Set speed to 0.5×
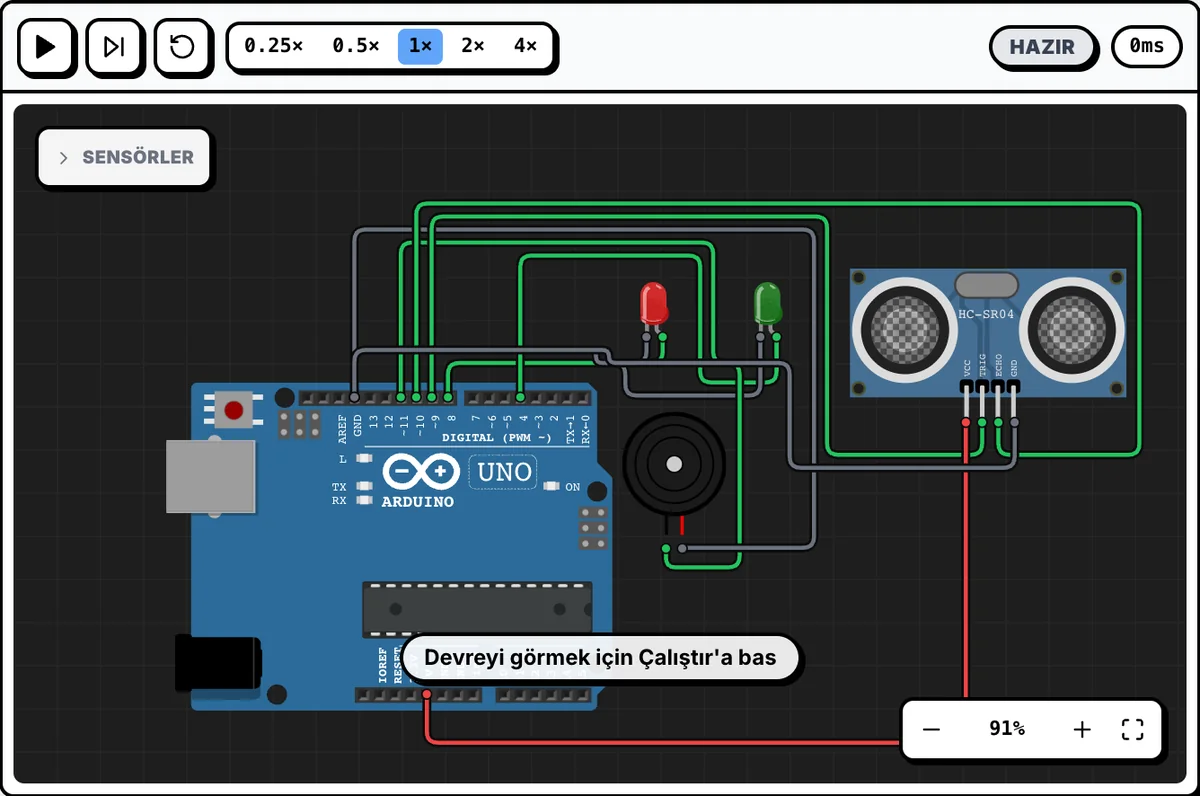1200x796 pixels. tap(355, 46)
